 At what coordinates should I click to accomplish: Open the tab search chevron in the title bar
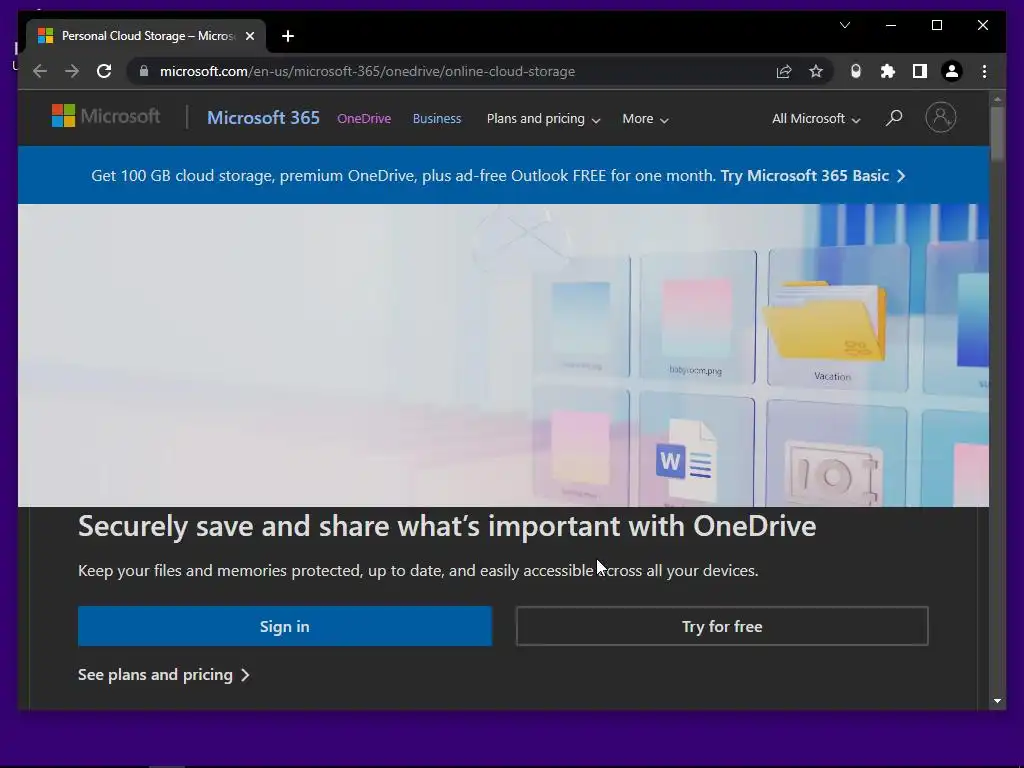pos(844,25)
